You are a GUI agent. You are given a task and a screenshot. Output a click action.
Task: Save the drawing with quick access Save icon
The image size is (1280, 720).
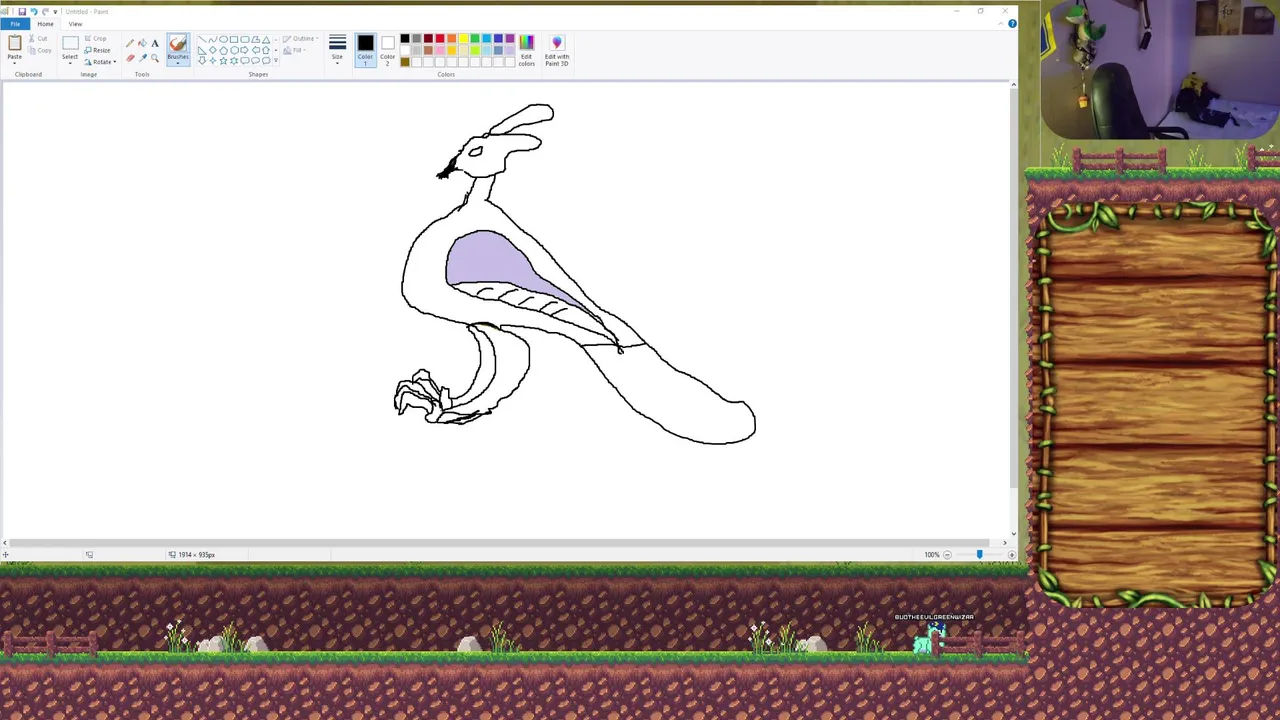tap(22, 12)
